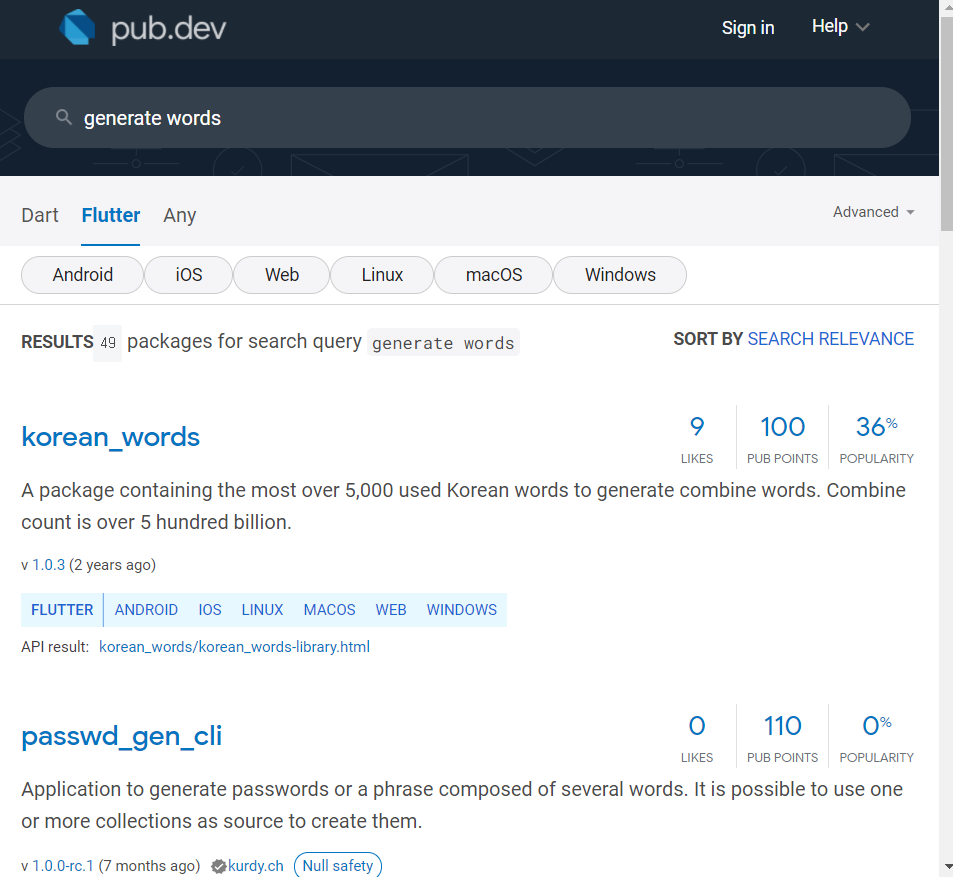This screenshot has width=953, height=877.
Task: Switch to the Any SDK tab
Action: [180, 215]
